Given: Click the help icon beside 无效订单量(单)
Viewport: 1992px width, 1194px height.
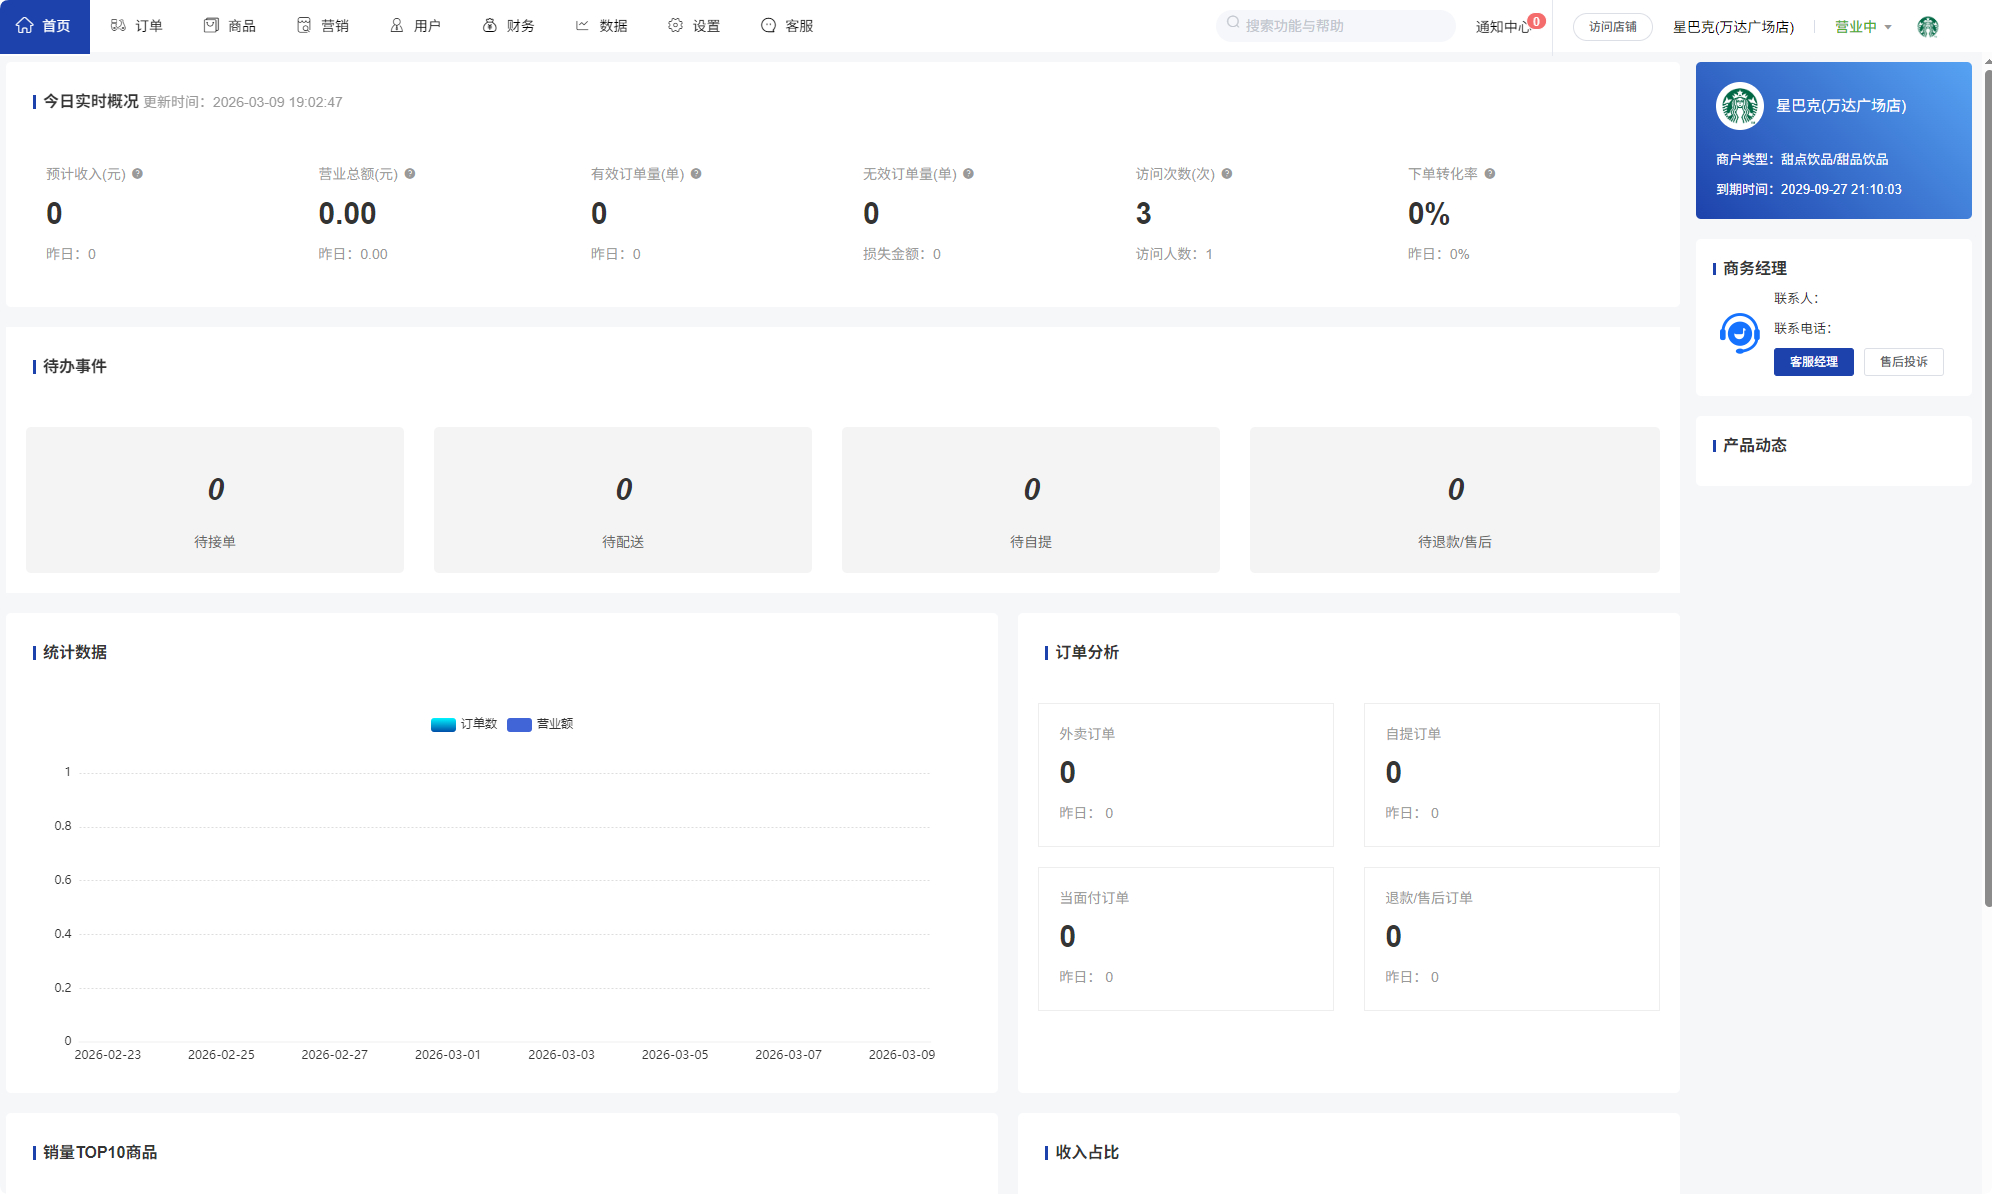Looking at the screenshot, I should [x=968, y=174].
